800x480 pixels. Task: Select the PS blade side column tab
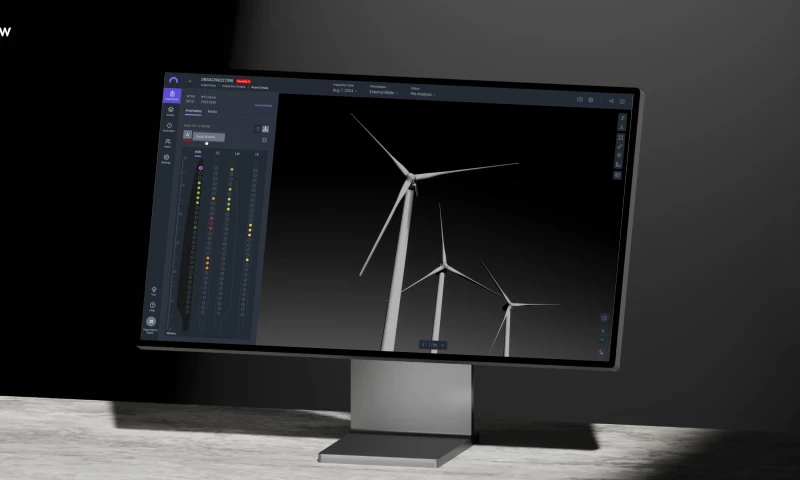[198, 152]
